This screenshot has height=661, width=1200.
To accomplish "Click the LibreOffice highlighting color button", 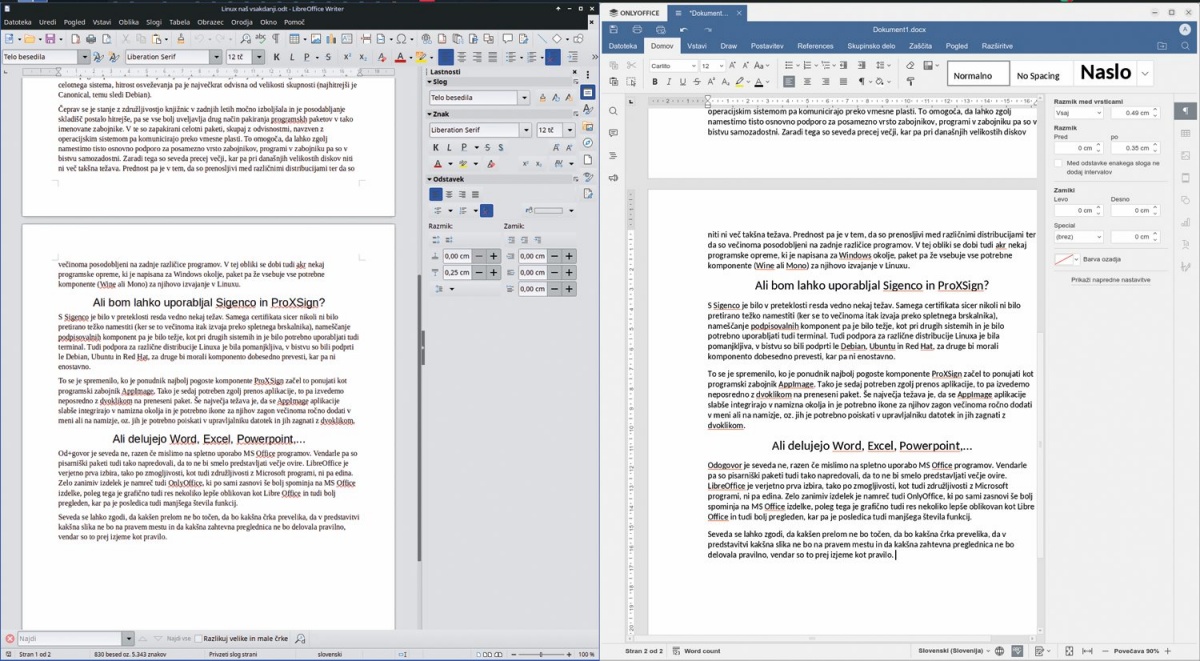I will (421, 57).
